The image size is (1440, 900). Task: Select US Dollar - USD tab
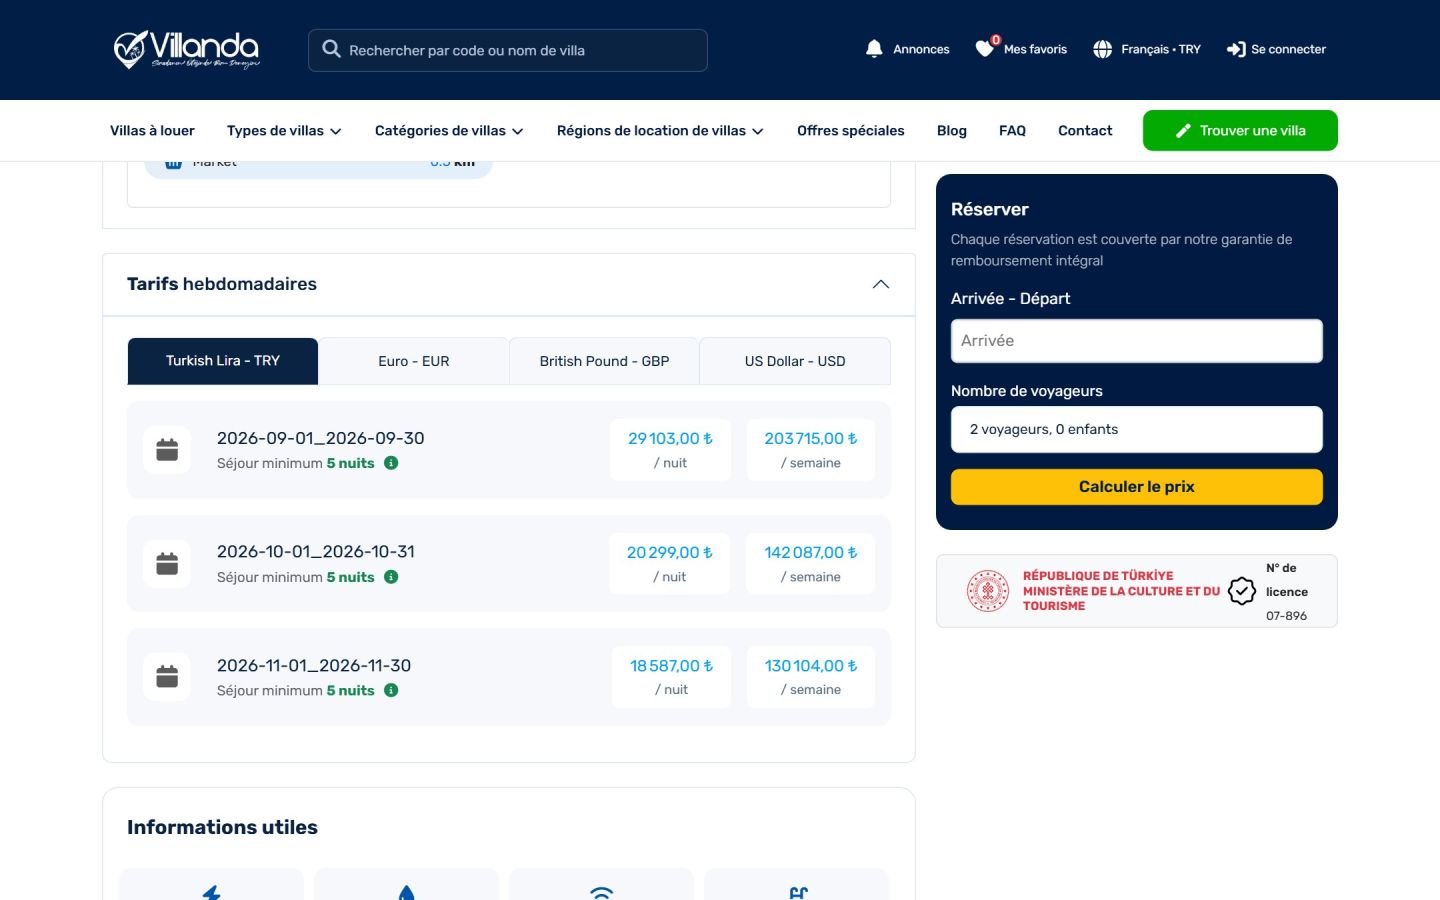[795, 361]
